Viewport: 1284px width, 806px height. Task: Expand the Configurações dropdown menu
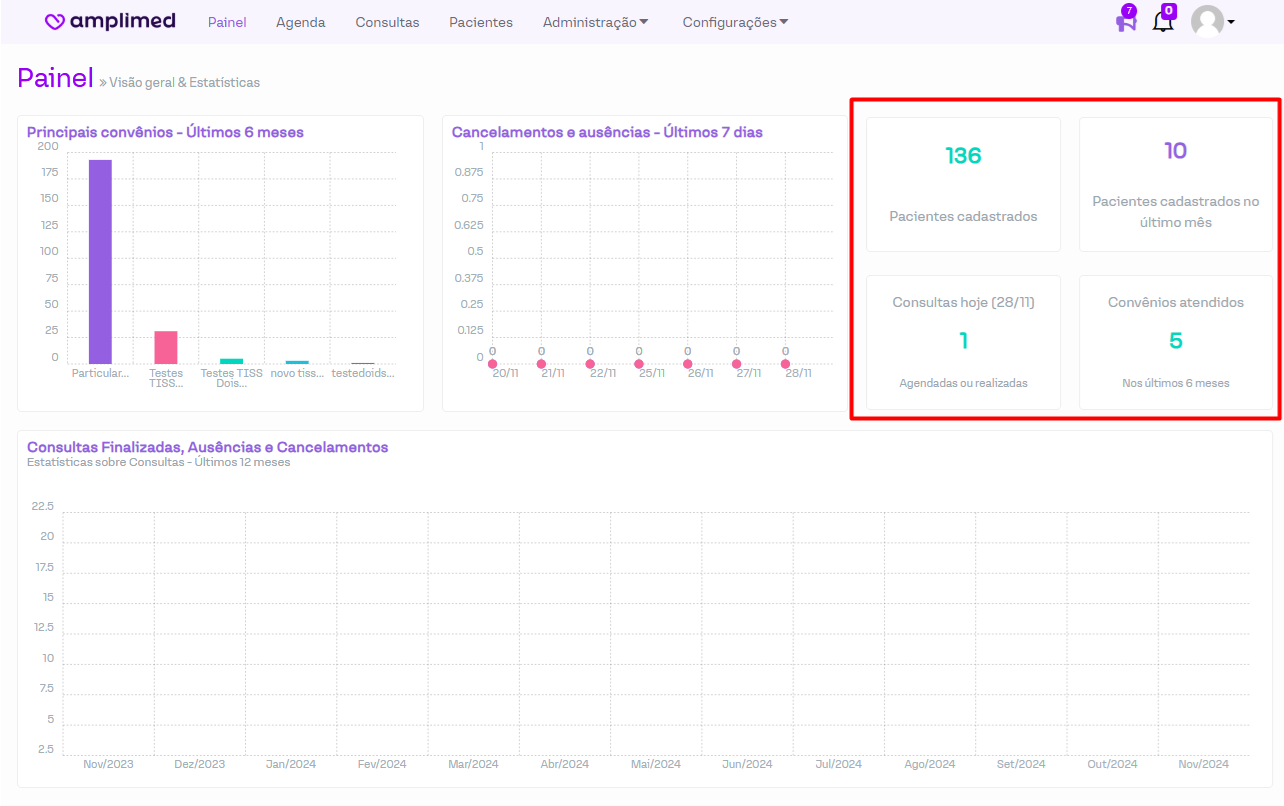click(x=735, y=22)
